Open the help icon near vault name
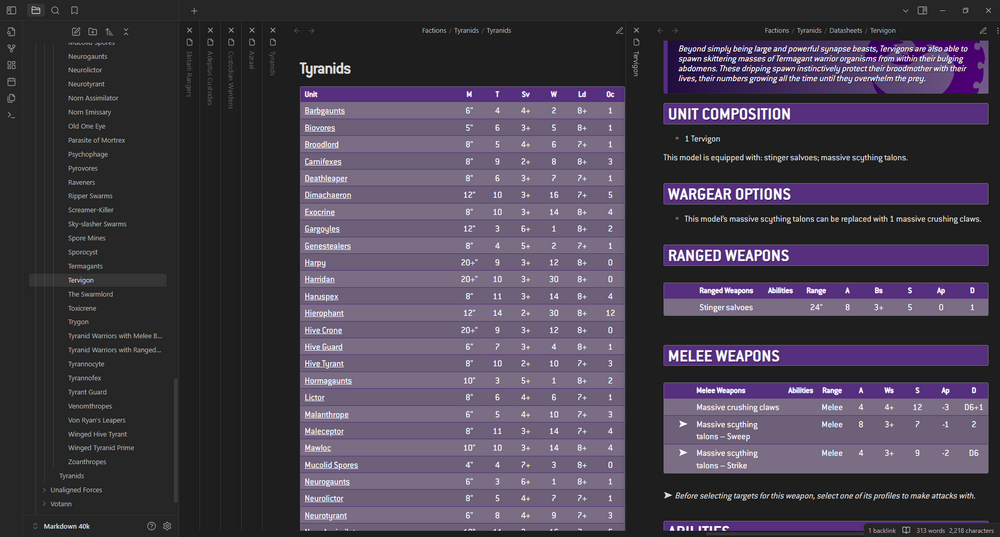Image resolution: width=1000 pixels, height=537 pixels. 151,526
